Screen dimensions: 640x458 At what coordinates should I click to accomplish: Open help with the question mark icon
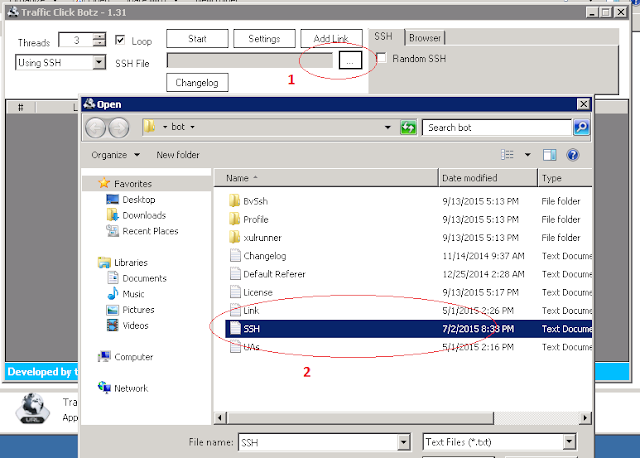(x=573, y=155)
